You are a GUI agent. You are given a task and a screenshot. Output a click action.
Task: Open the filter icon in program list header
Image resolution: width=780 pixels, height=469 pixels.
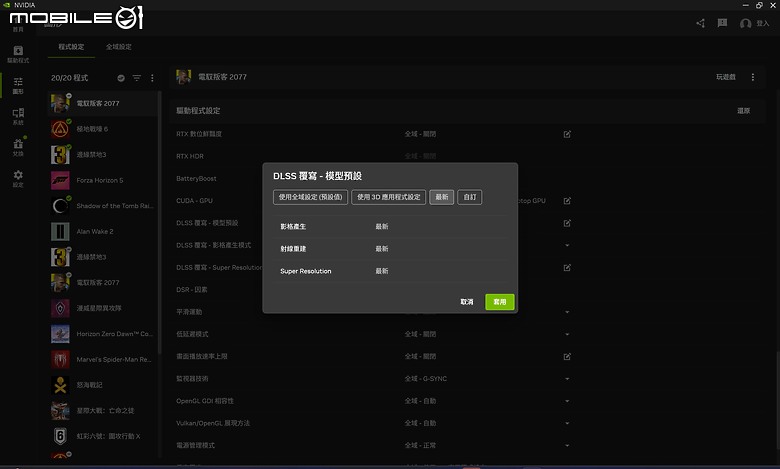(x=136, y=78)
